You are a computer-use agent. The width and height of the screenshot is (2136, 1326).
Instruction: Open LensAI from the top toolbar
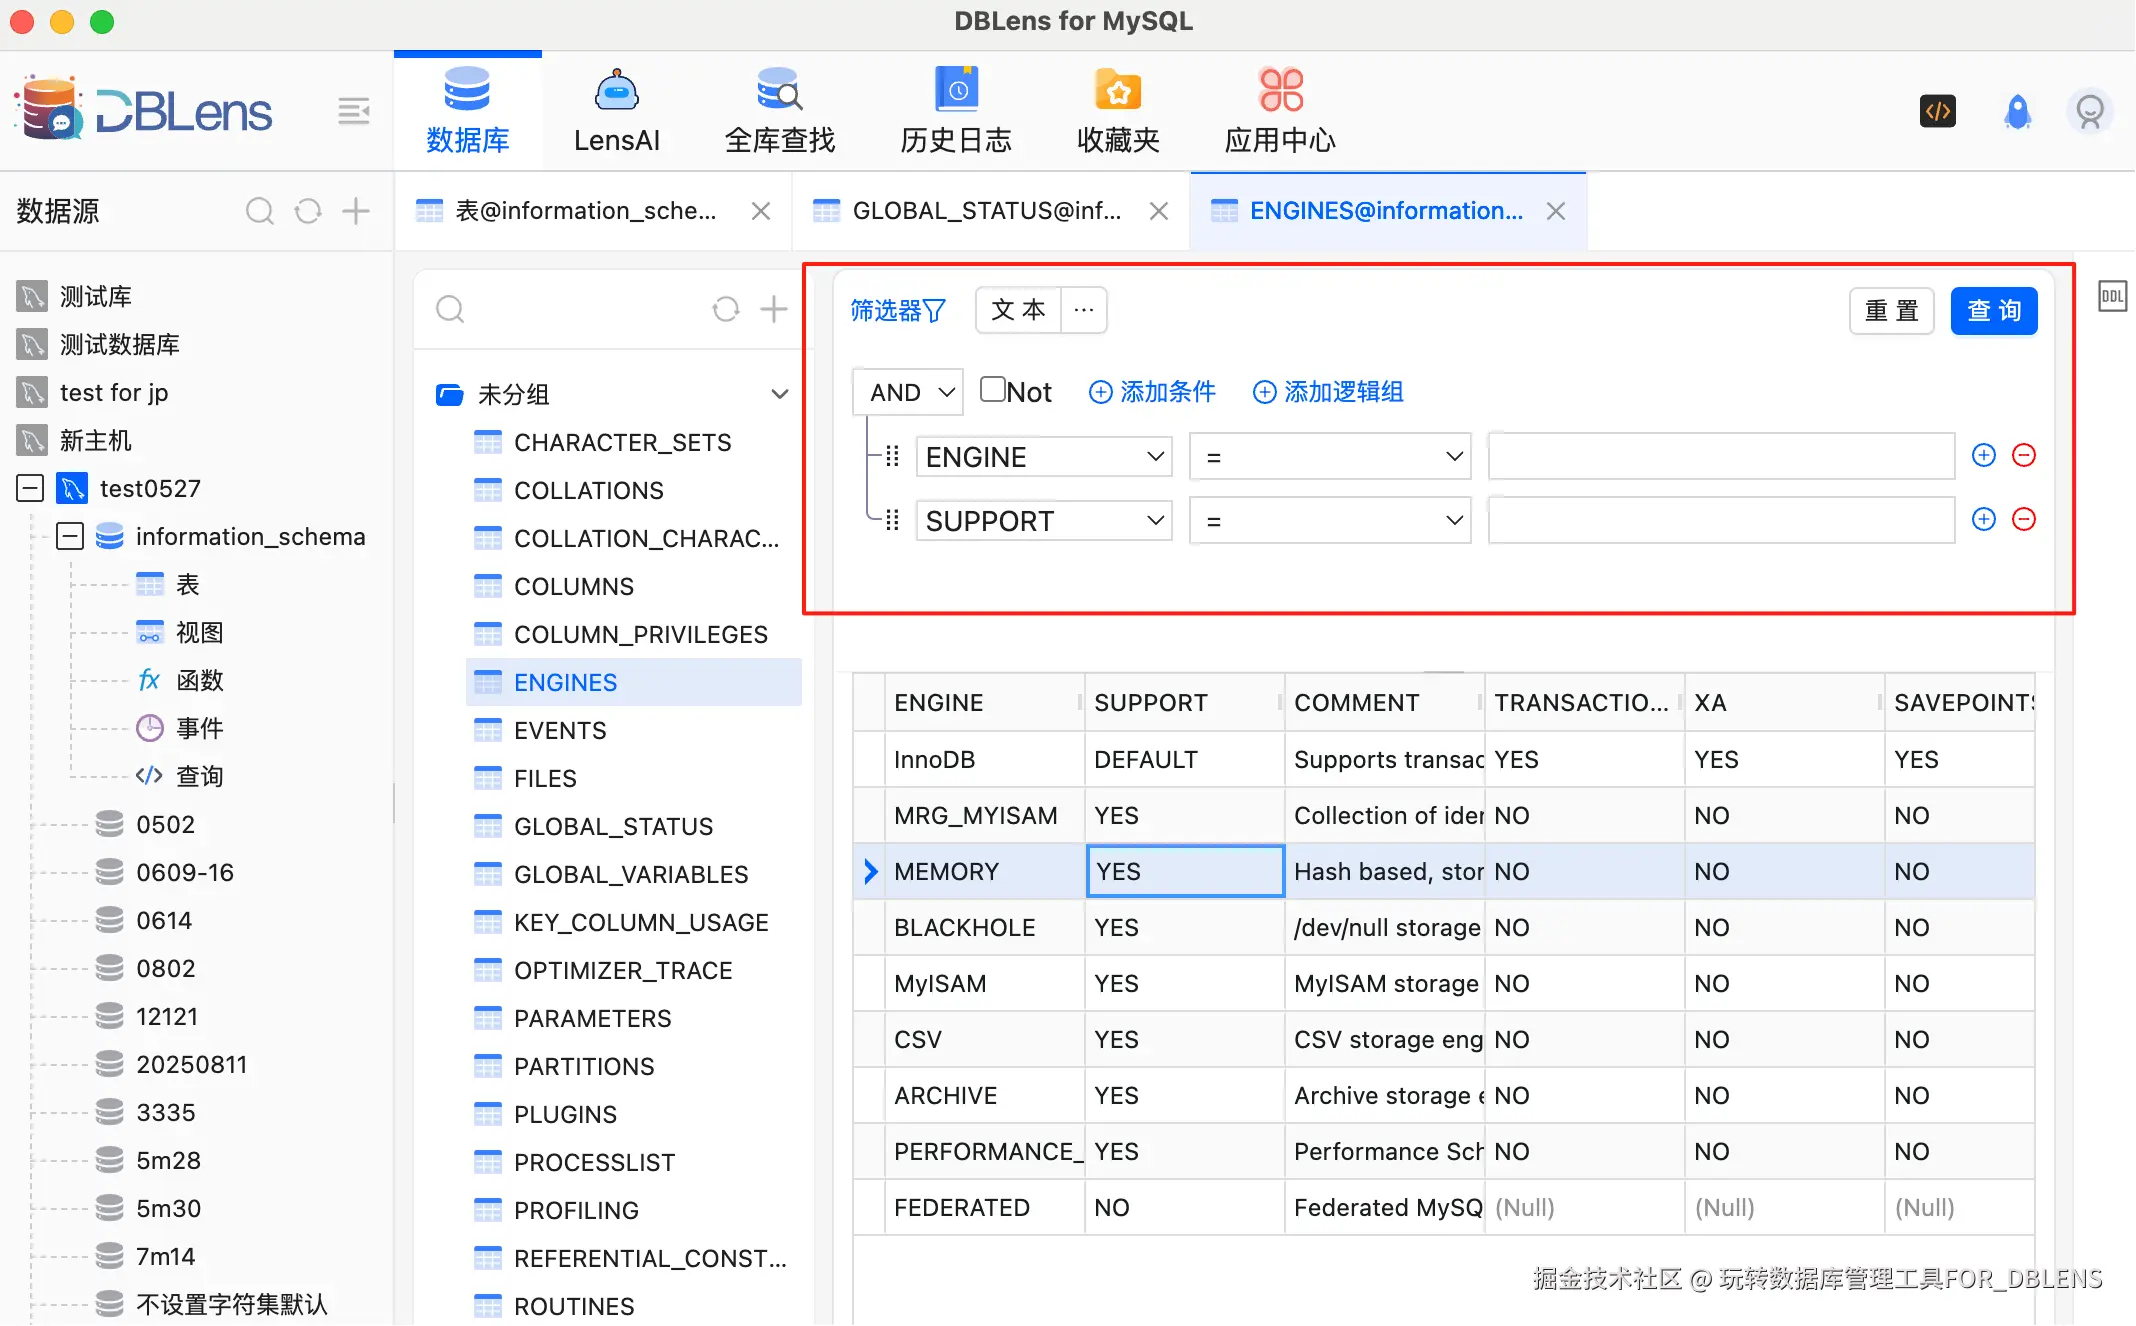pos(616,110)
